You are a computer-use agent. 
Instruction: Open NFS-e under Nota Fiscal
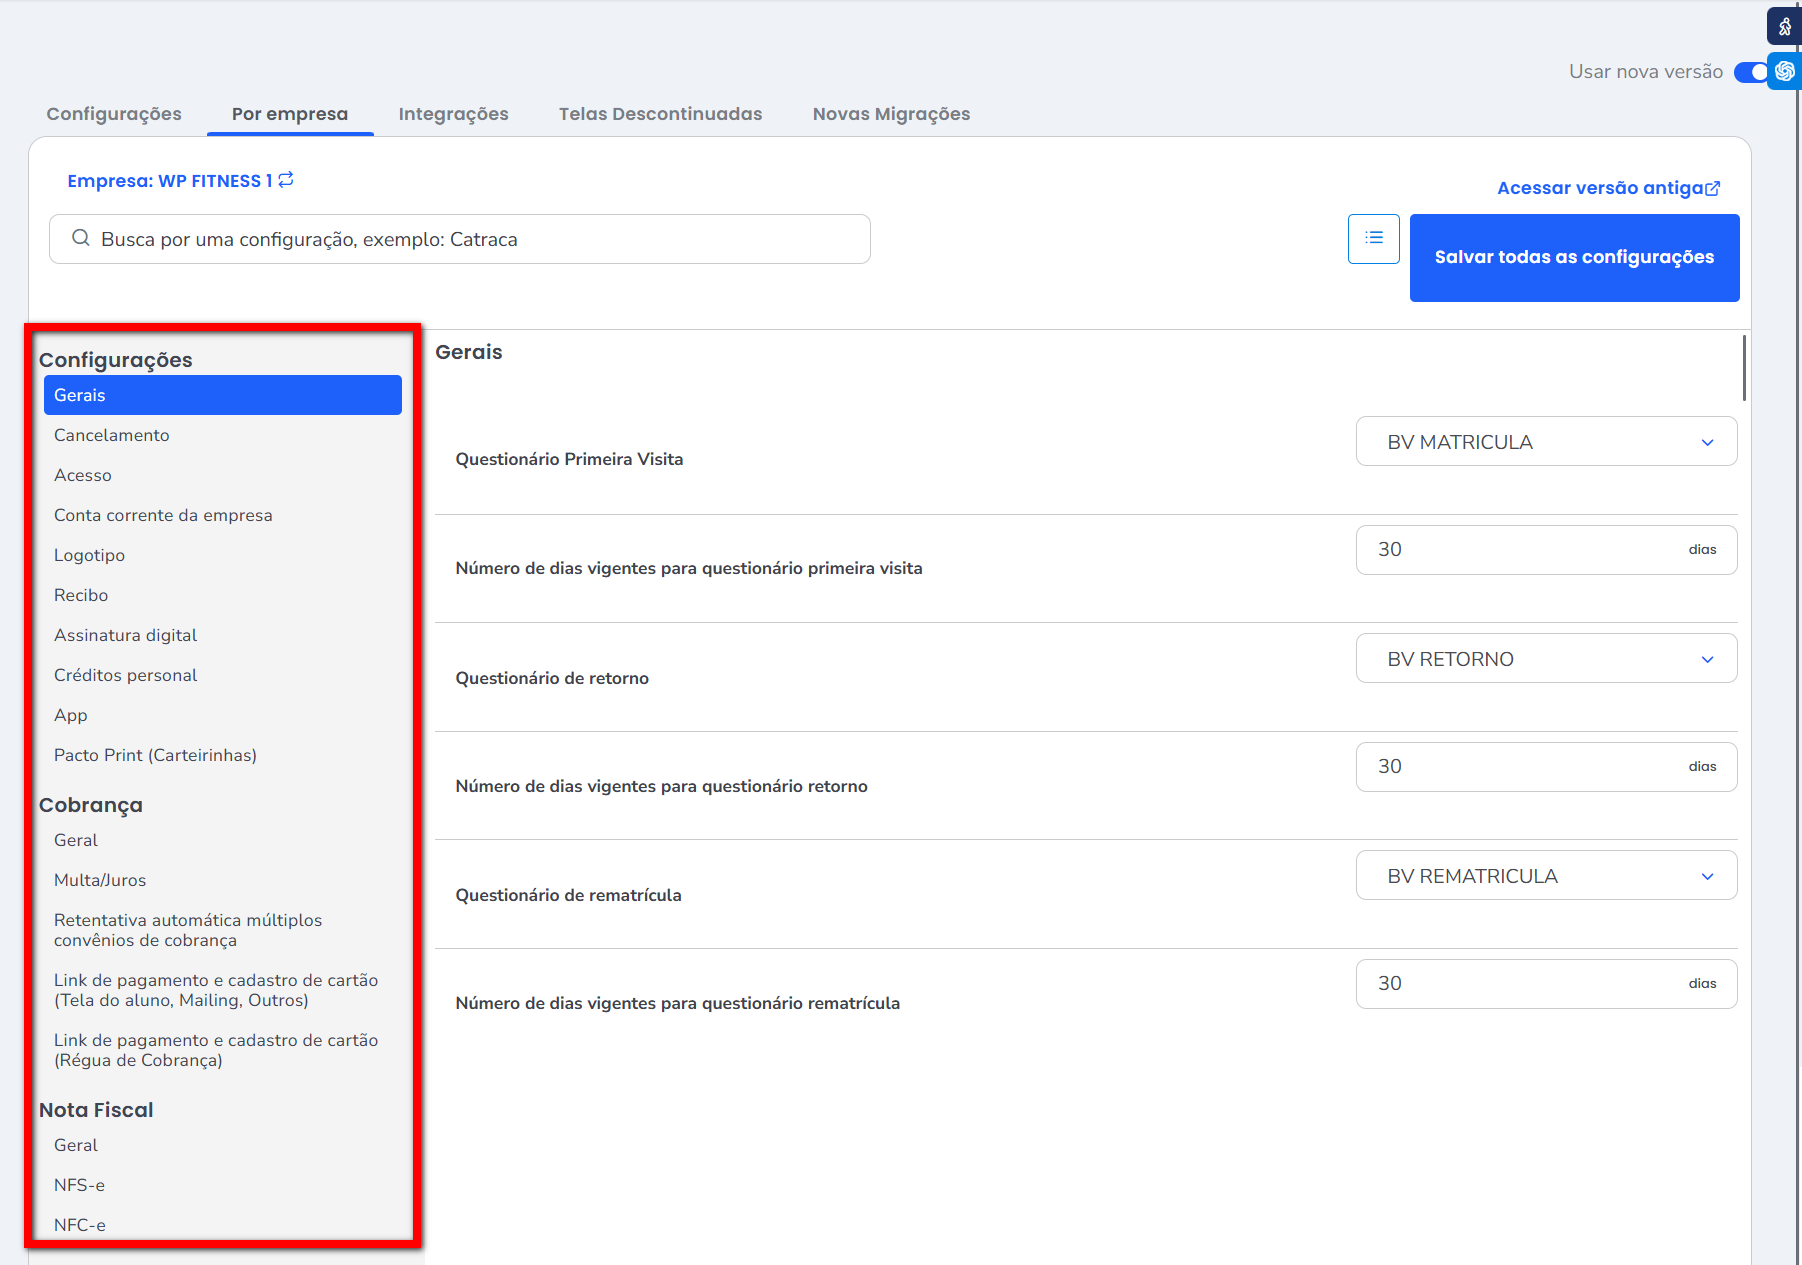coord(79,1185)
